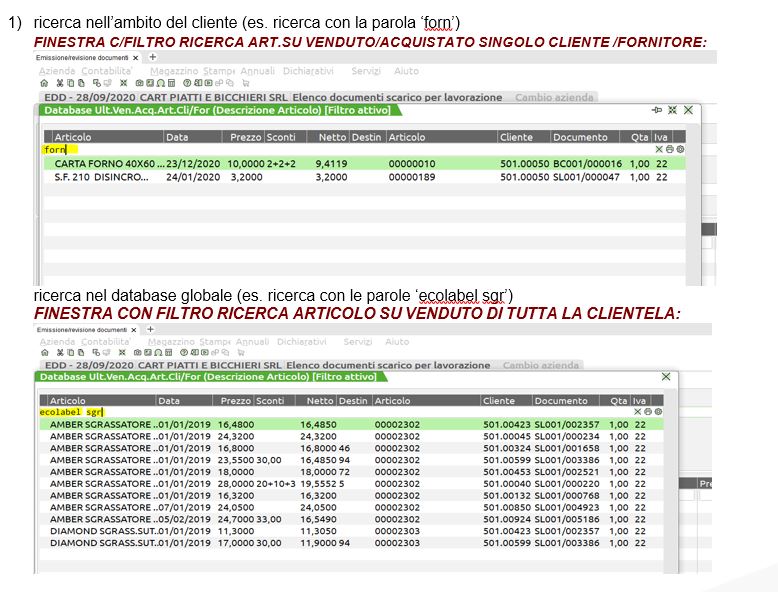Clear the 'ecolabel sgr' filter with its X icon
Viewport: 778px width, 592px height.
[x=637, y=411]
